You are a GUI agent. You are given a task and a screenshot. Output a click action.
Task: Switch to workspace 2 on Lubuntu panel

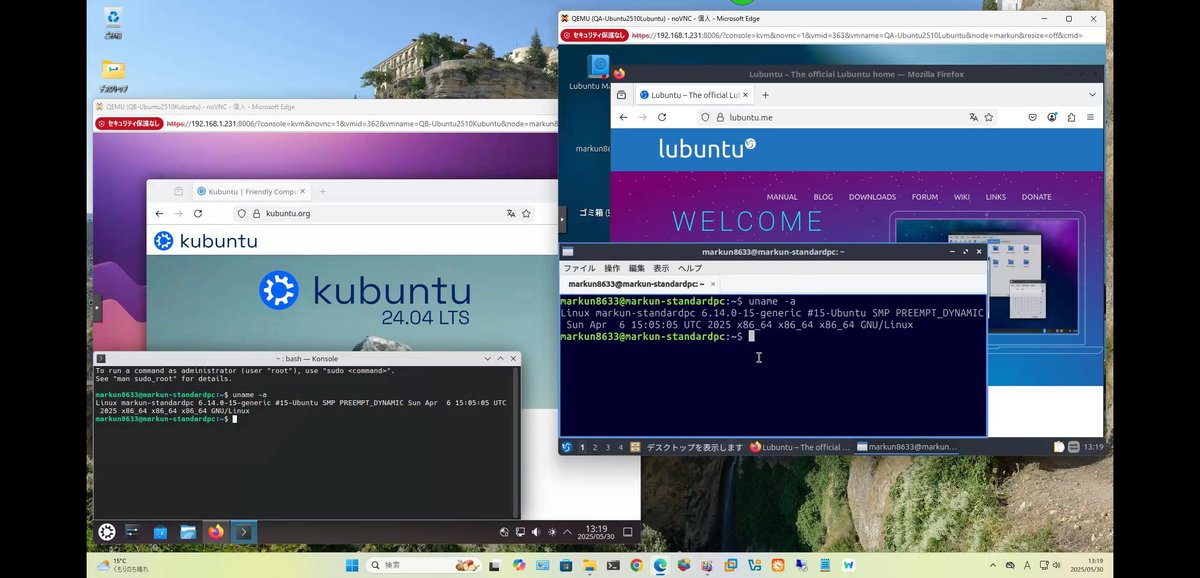595,447
